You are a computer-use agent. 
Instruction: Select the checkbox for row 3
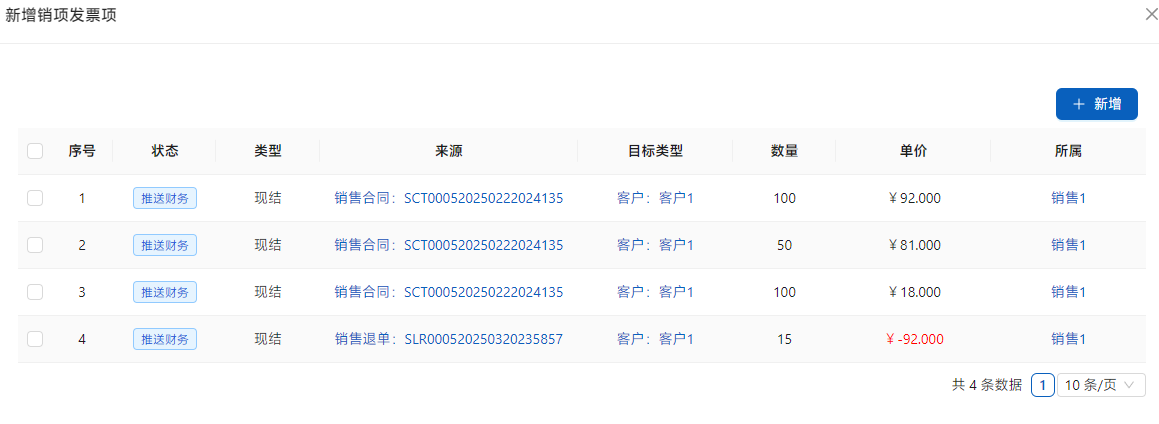35,292
